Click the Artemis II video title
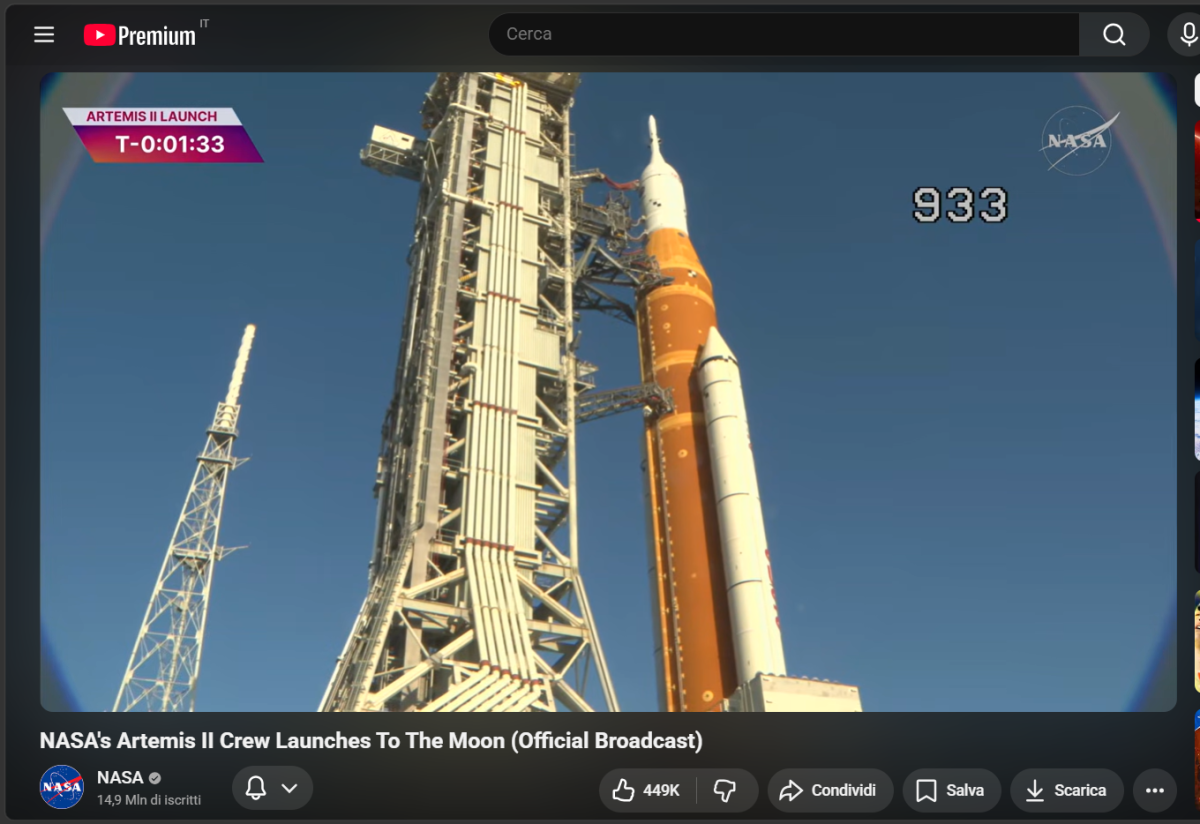The height and width of the screenshot is (824, 1200). [x=371, y=741]
